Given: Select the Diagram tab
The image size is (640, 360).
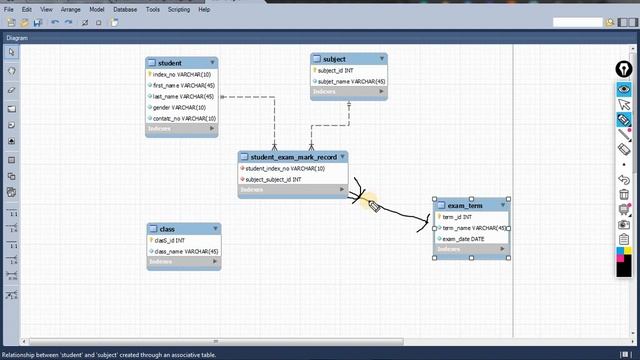Looking at the screenshot, I should click(x=17, y=38).
